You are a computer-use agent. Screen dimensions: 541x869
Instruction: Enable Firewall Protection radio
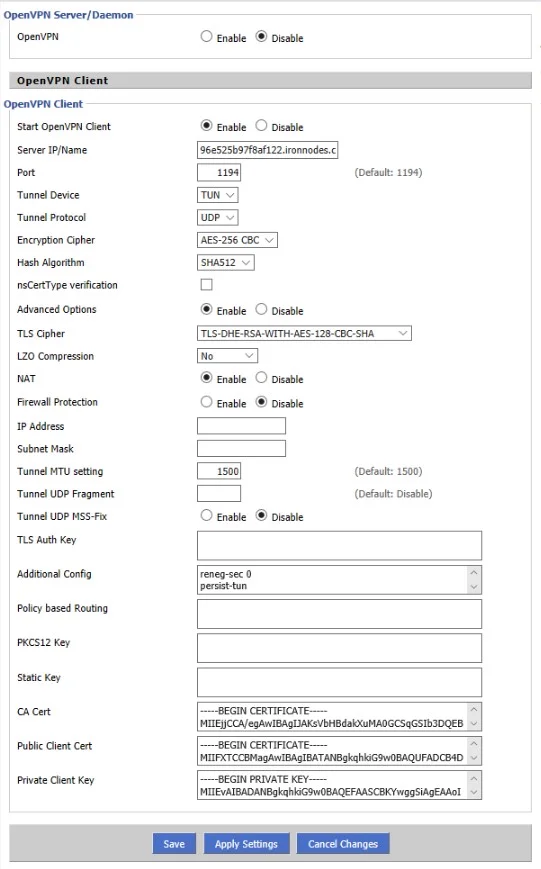(206, 402)
